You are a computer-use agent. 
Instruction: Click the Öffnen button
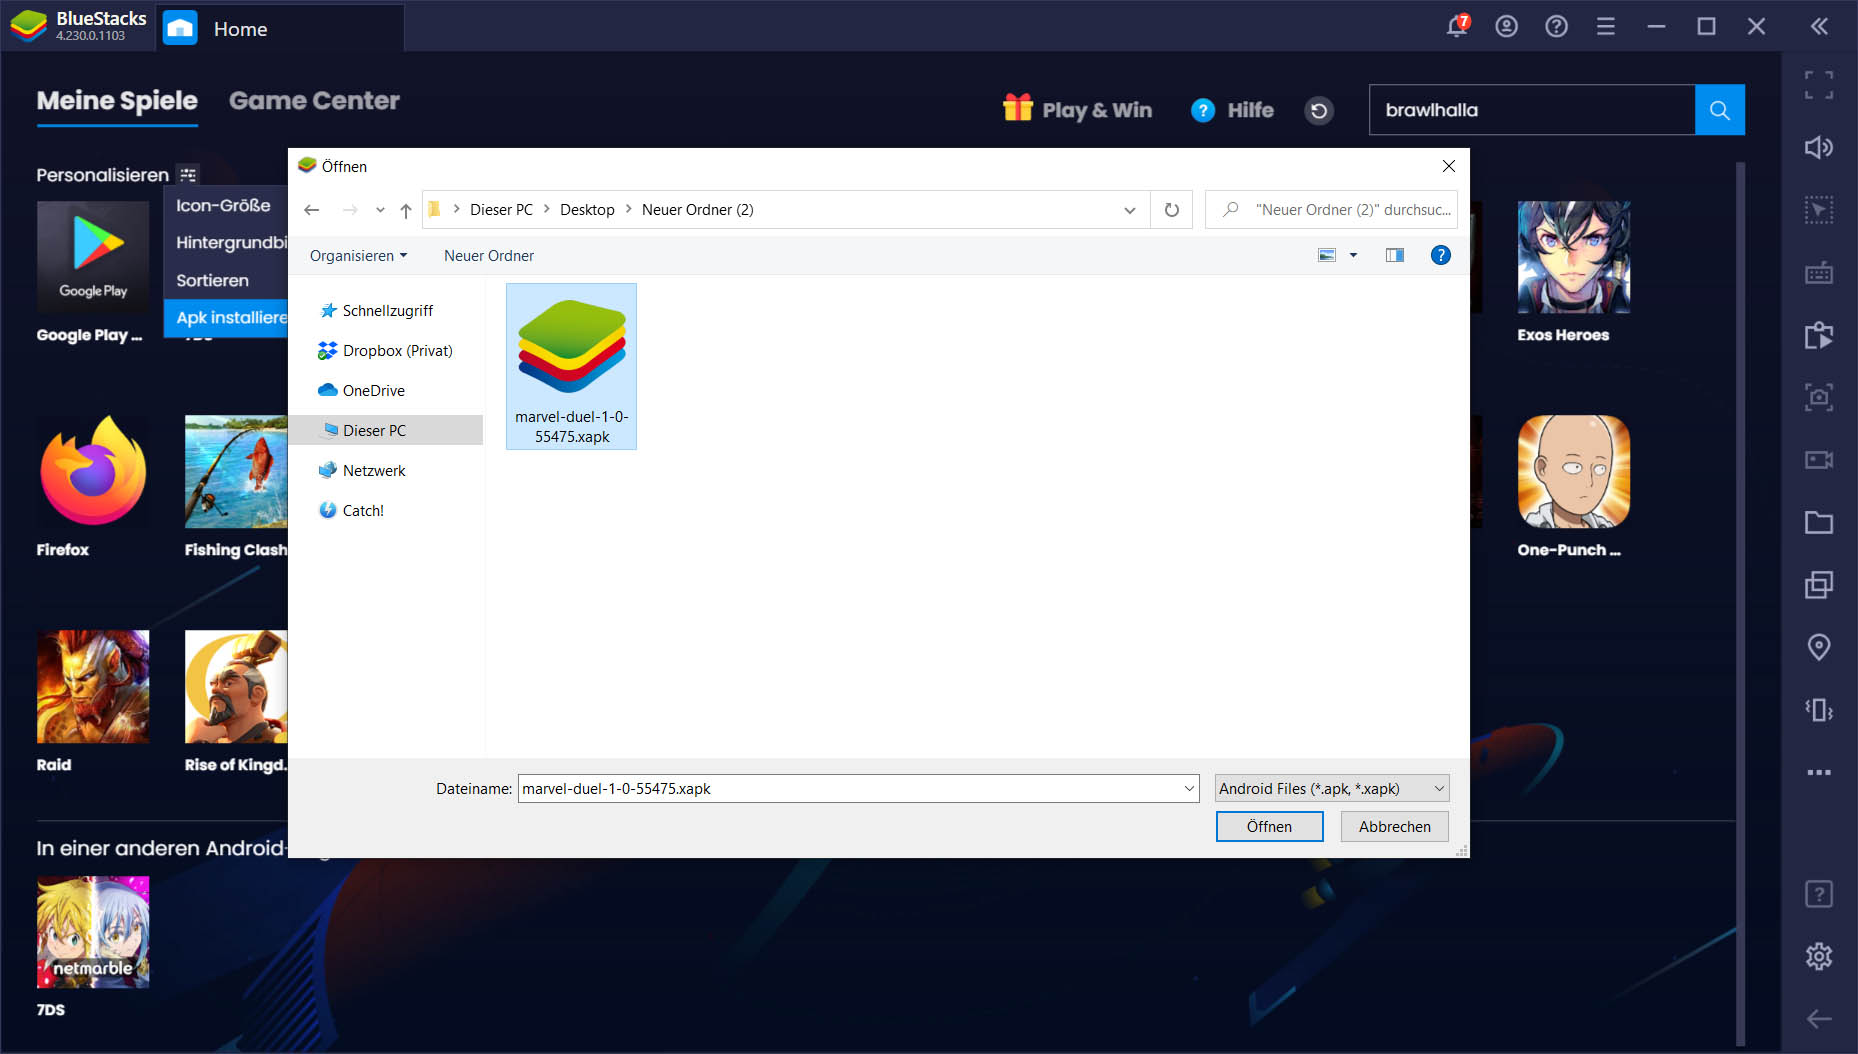point(1269,826)
